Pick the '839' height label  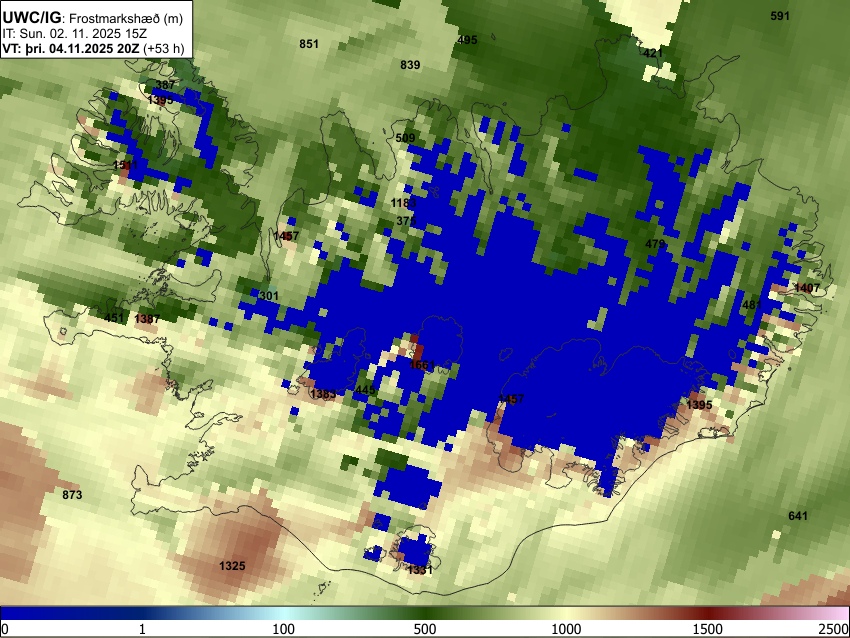[410, 65]
